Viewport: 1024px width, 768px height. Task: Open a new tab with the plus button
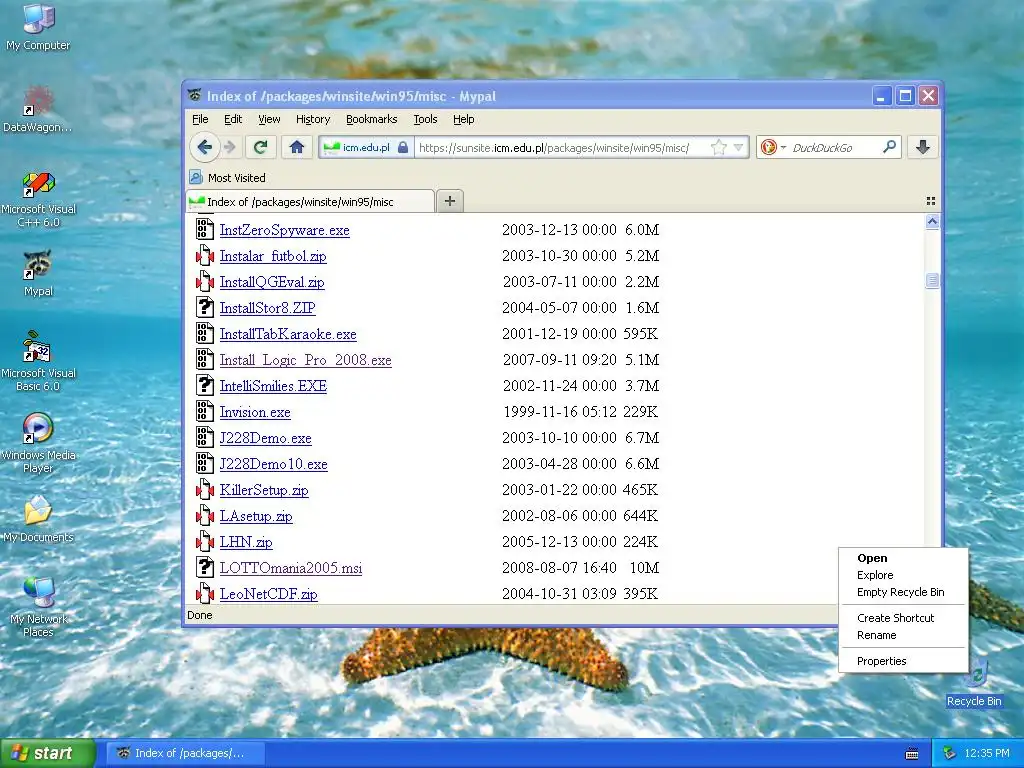click(449, 201)
